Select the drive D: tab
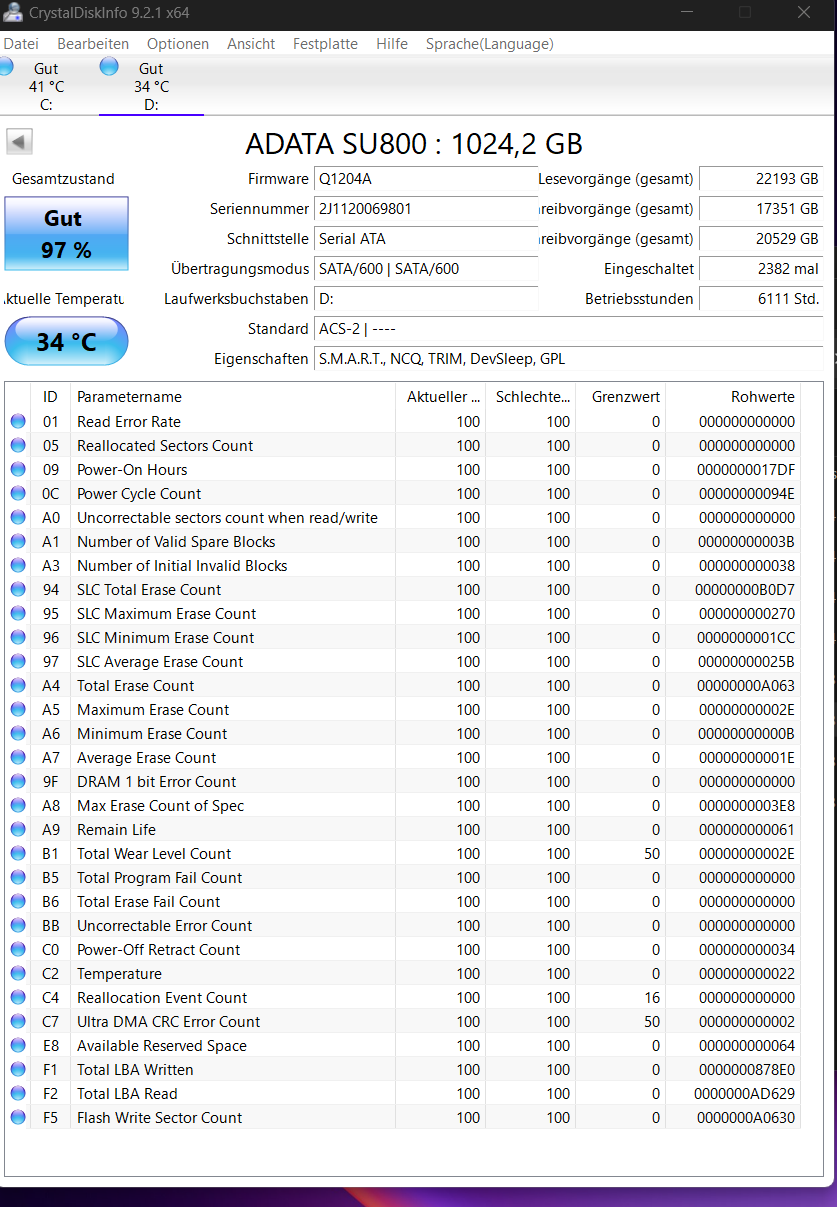Viewport: 837px width, 1207px height. 151,86
